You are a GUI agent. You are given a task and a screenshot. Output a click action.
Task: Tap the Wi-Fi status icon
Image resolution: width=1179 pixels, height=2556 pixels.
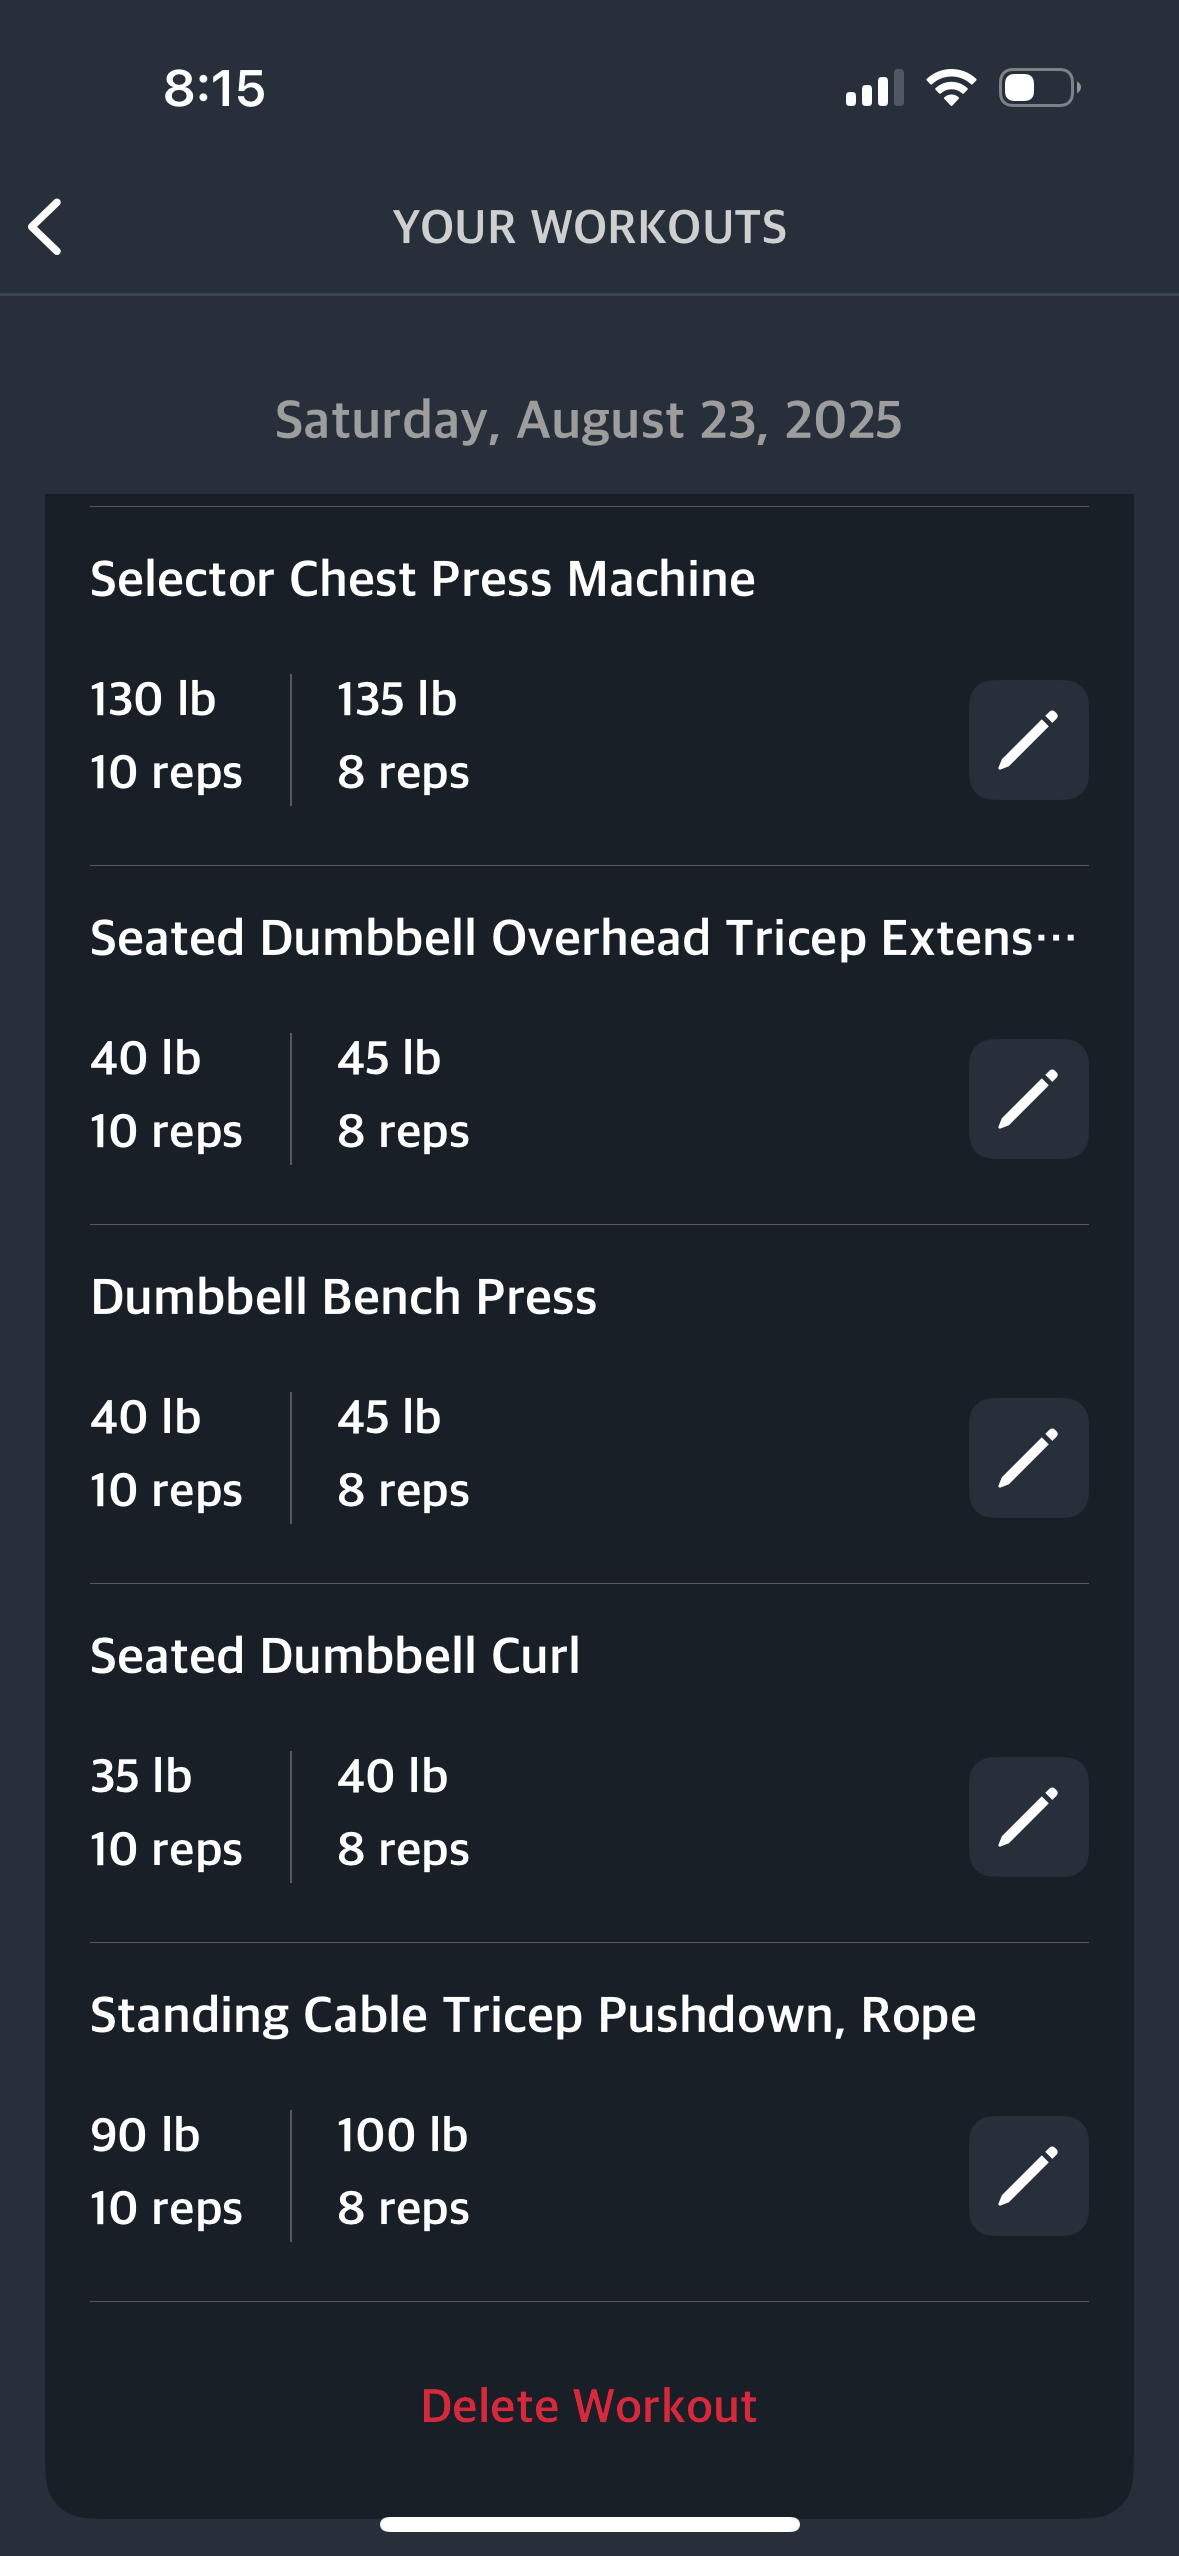[x=951, y=88]
